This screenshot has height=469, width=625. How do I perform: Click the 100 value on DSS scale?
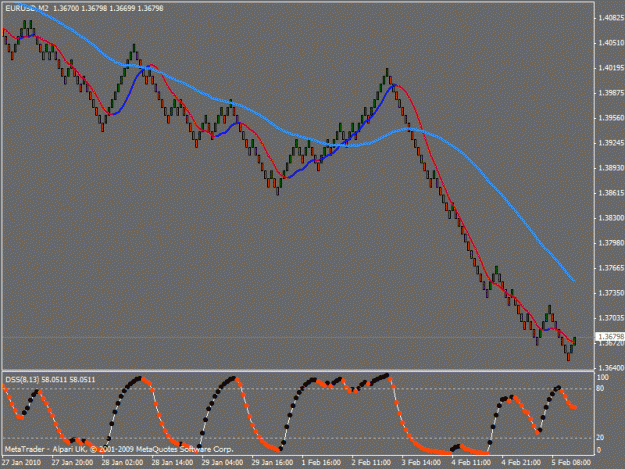click(603, 377)
